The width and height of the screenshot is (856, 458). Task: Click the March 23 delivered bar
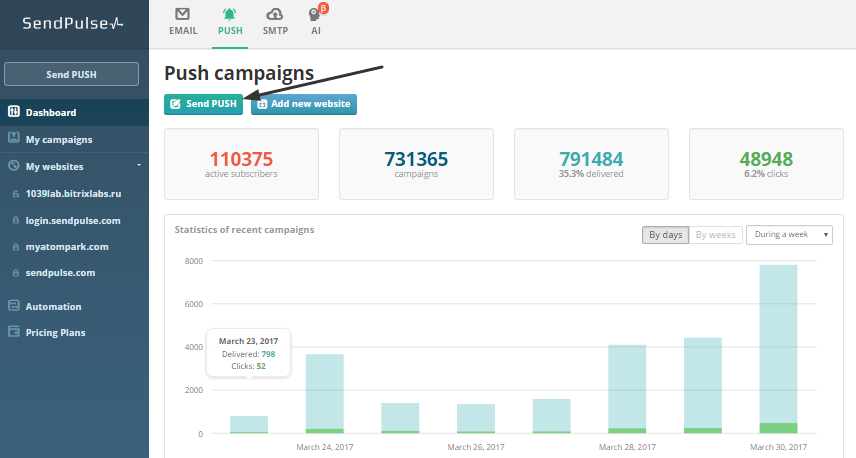tap(249, 425)
